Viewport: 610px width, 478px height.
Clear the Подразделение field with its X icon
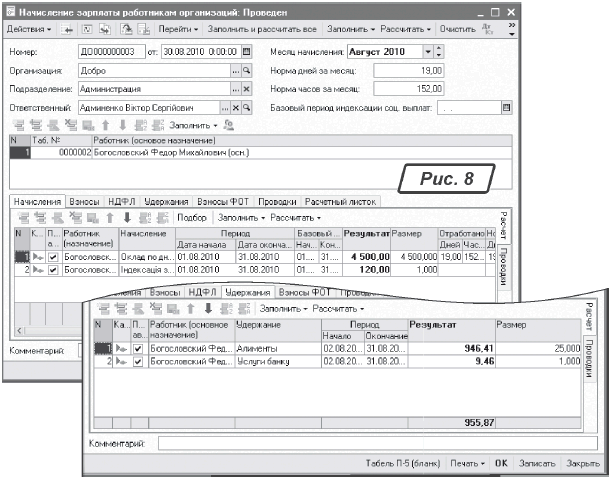coord(246,88)
